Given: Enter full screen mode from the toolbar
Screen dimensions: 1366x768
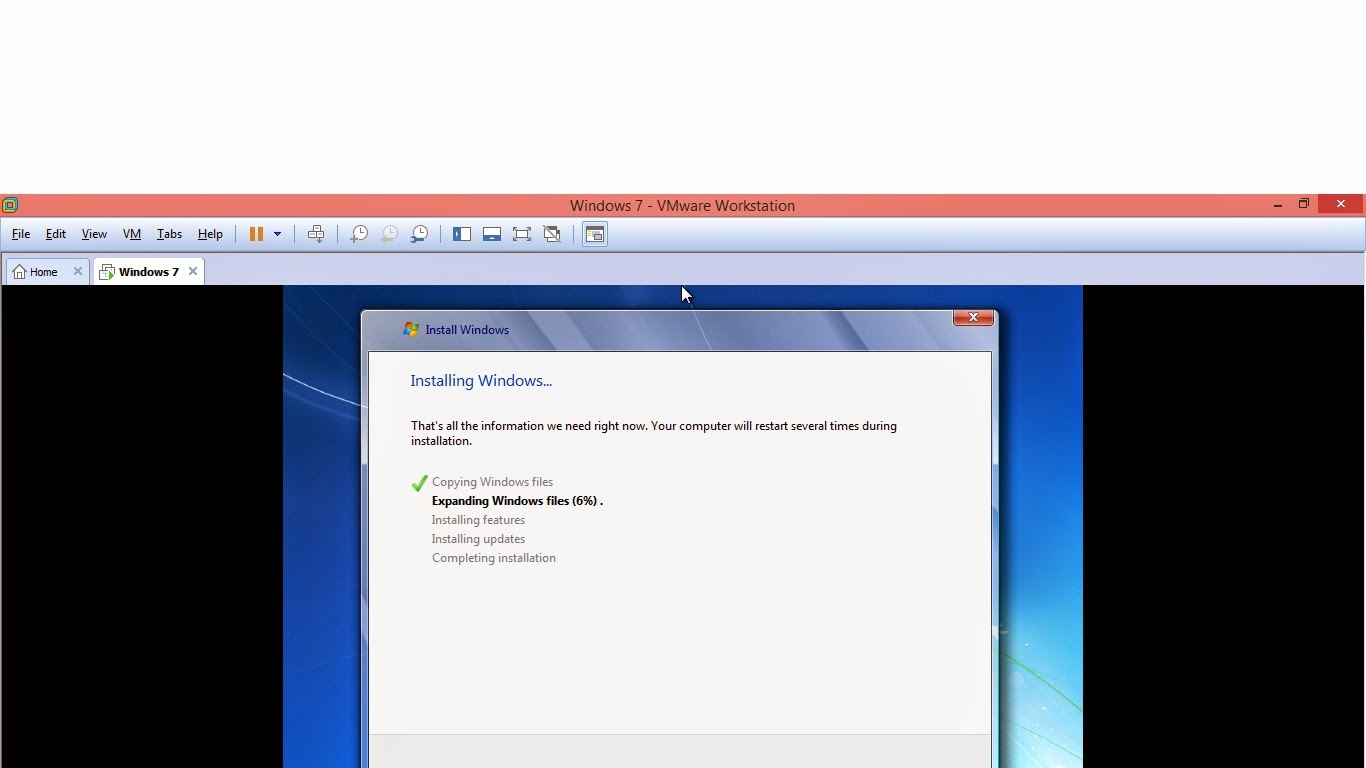Looking at the screenshot, I should point(522,234).
